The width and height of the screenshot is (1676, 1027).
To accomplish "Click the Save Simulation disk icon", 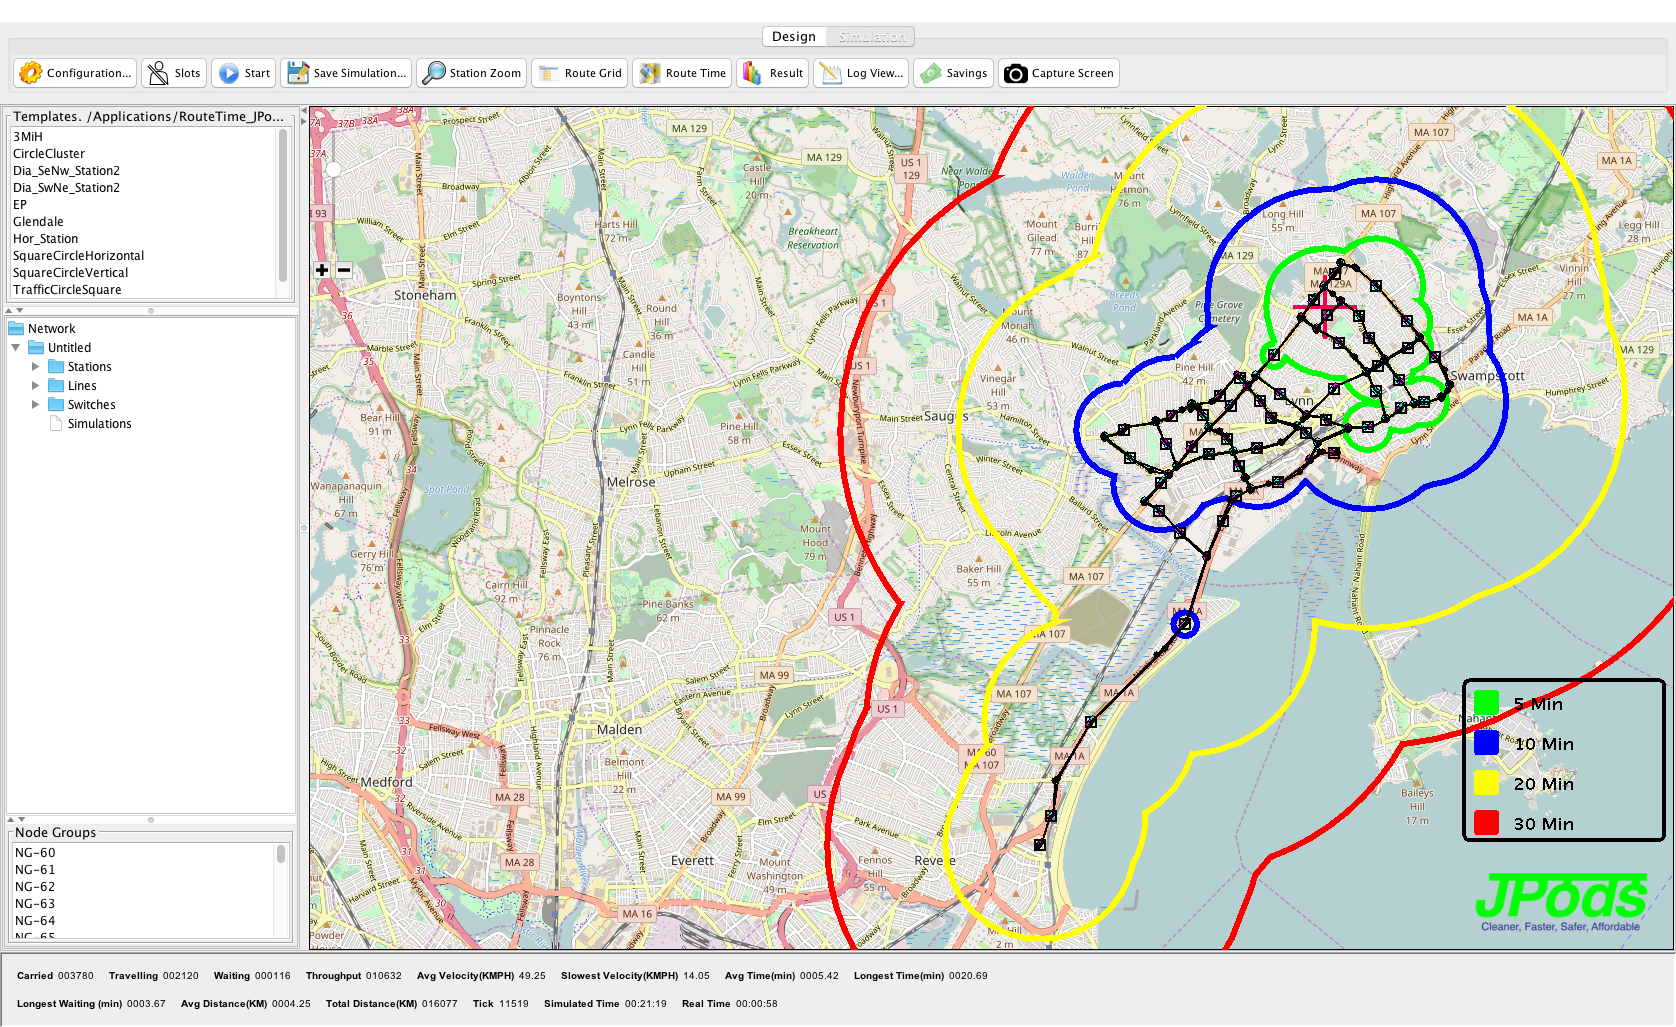I will (x=298, y=73).
